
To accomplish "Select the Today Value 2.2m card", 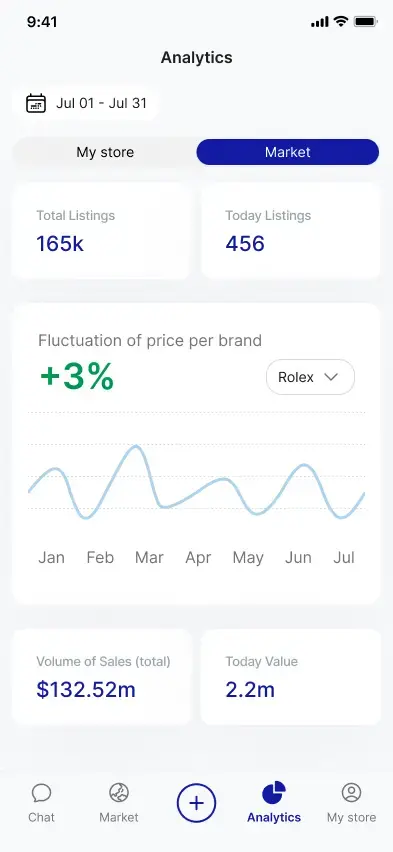I will (291, 677).
